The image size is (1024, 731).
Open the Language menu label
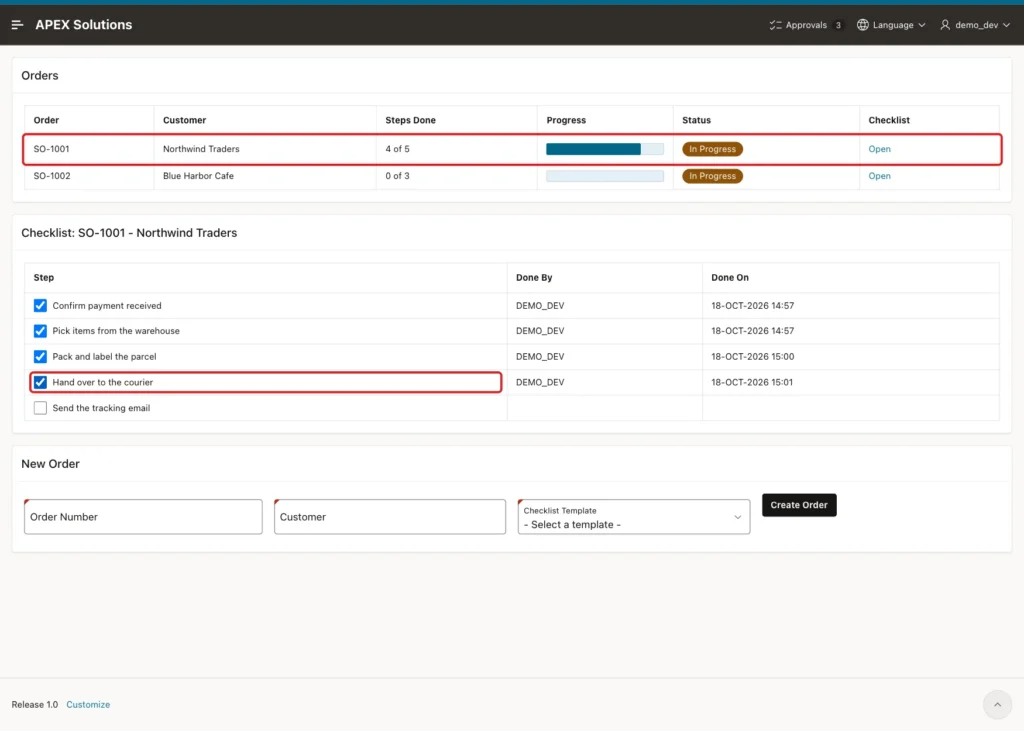coord(893,25)
